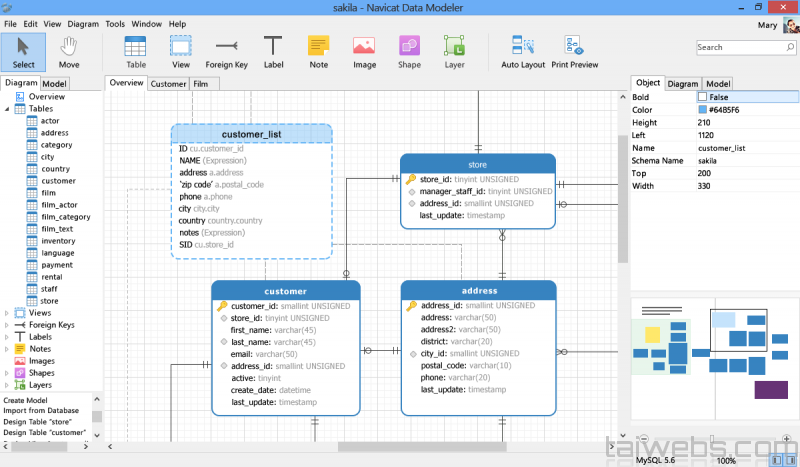This screenshot has height=467, width=800.
Task: Click the Table tool in toolbar
Action: pos(135,51)
